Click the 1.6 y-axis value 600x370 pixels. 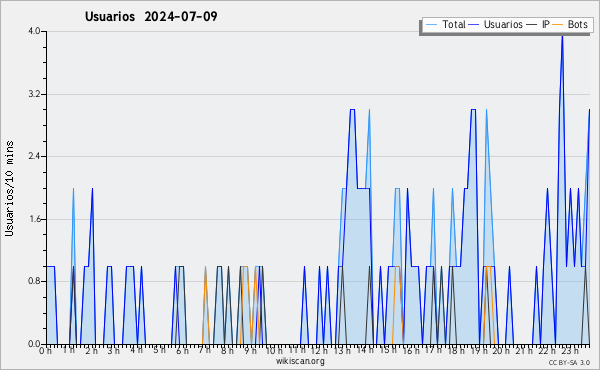[x=34, y=219]
